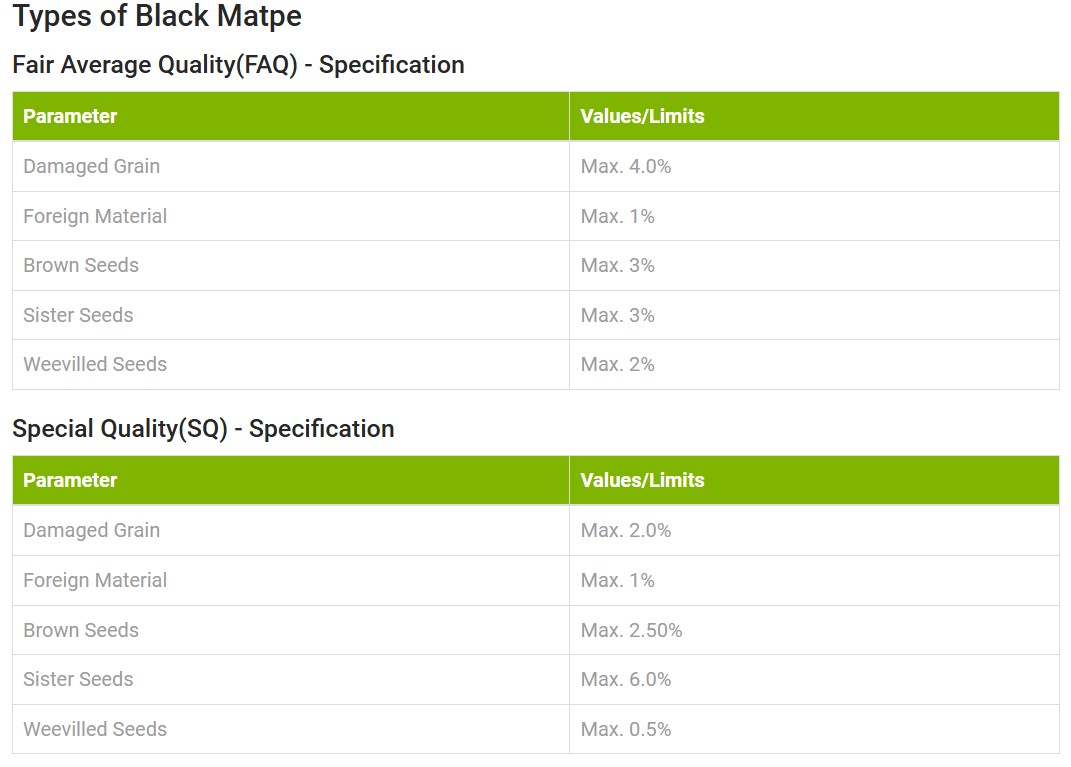Viewport: 1071px width, 767px height.
Task: Select the 'Max. 2.50%' value cell
Action: point(631,630)
